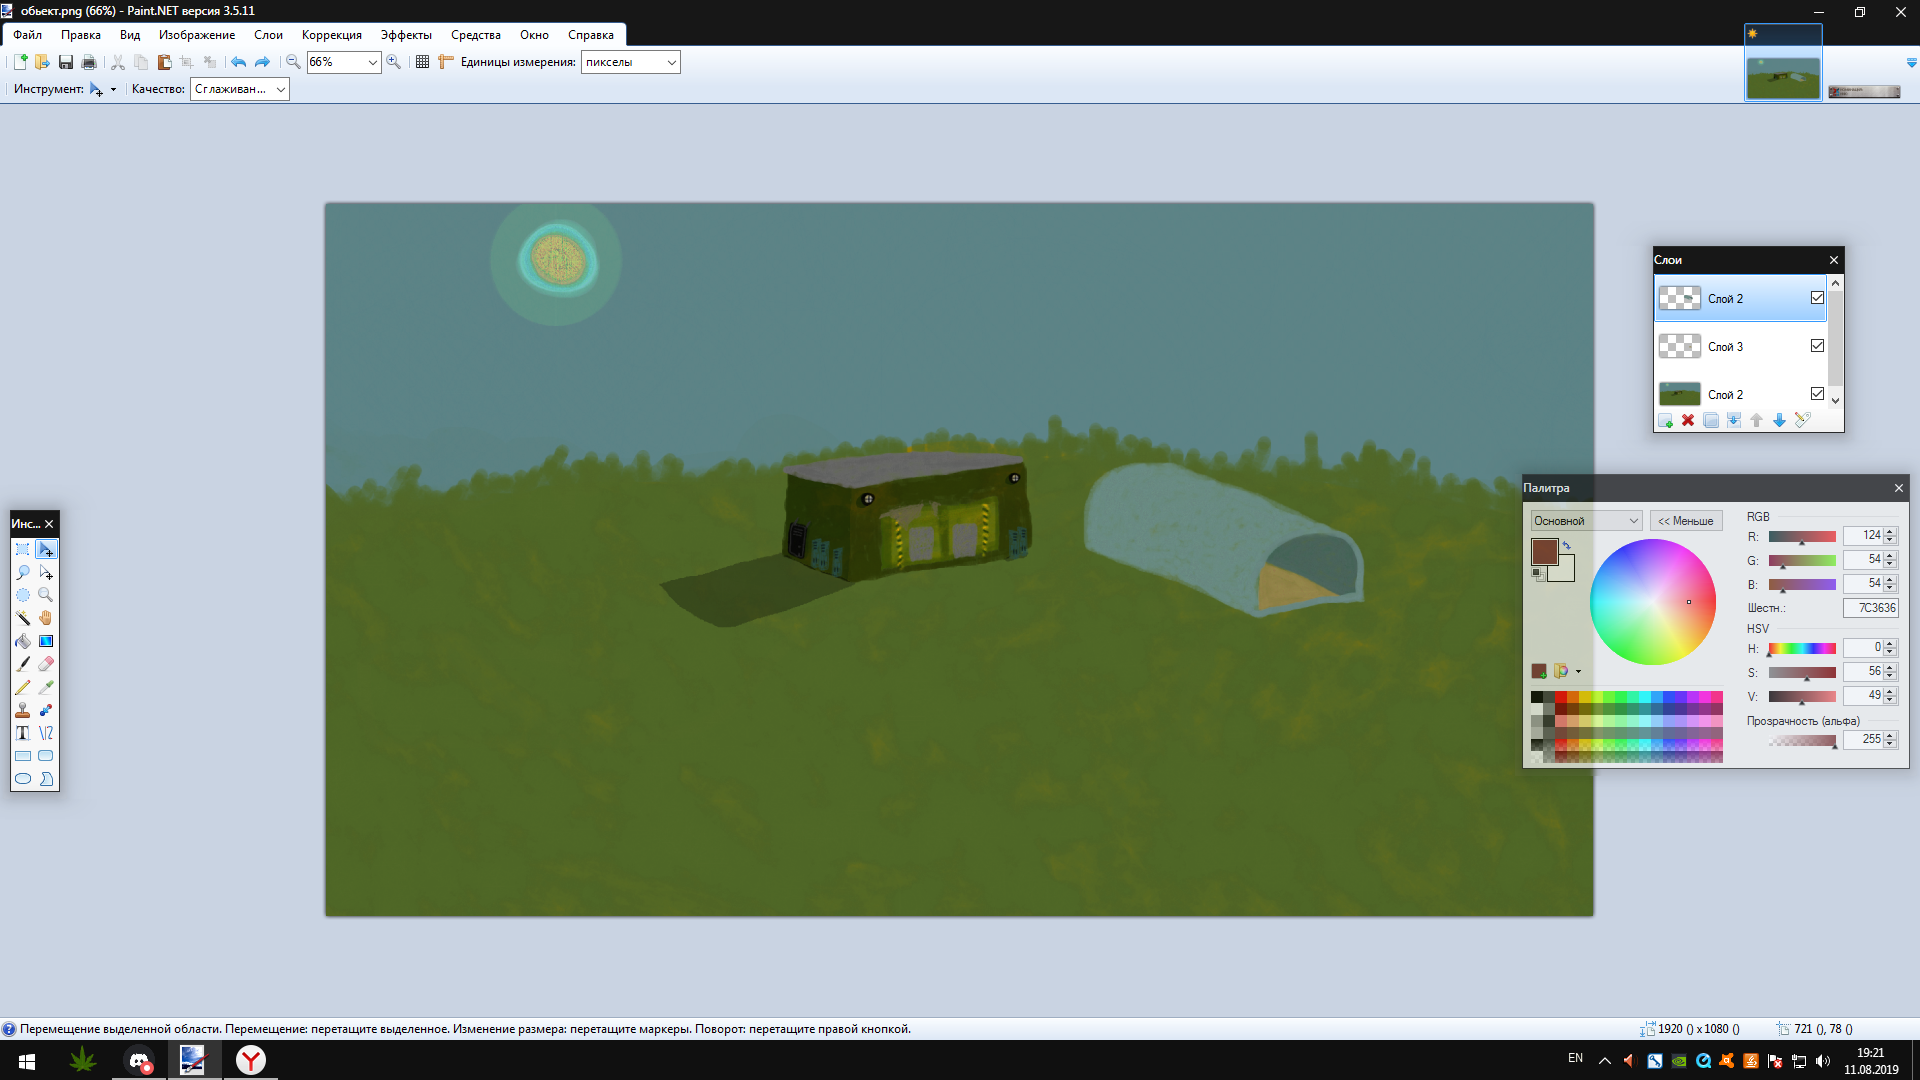Open the palette management dropdown arrow
This screenshot has width=1920, height=1080.
(x=1578, y=672)
